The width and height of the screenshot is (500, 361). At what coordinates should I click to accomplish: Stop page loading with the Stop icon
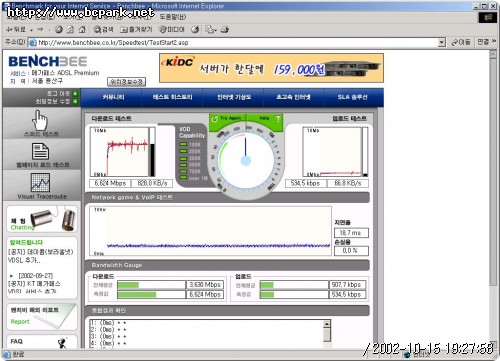pyautogui.click(x=59, y=30)
